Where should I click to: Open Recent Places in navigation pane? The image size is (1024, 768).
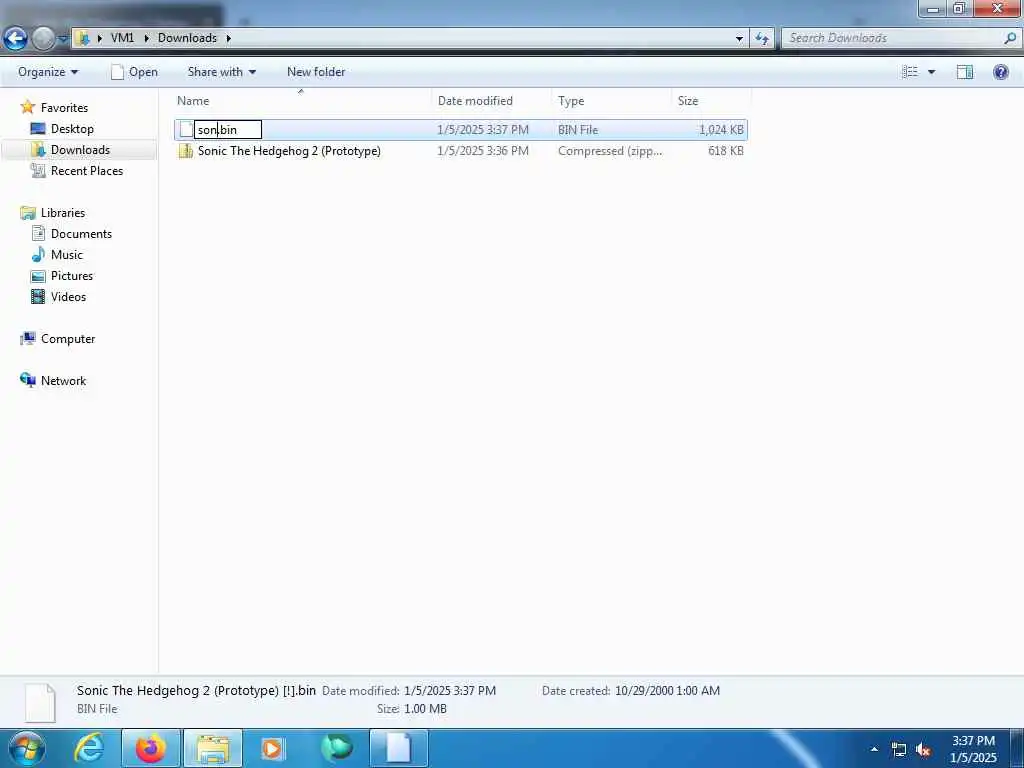(87, 170)
